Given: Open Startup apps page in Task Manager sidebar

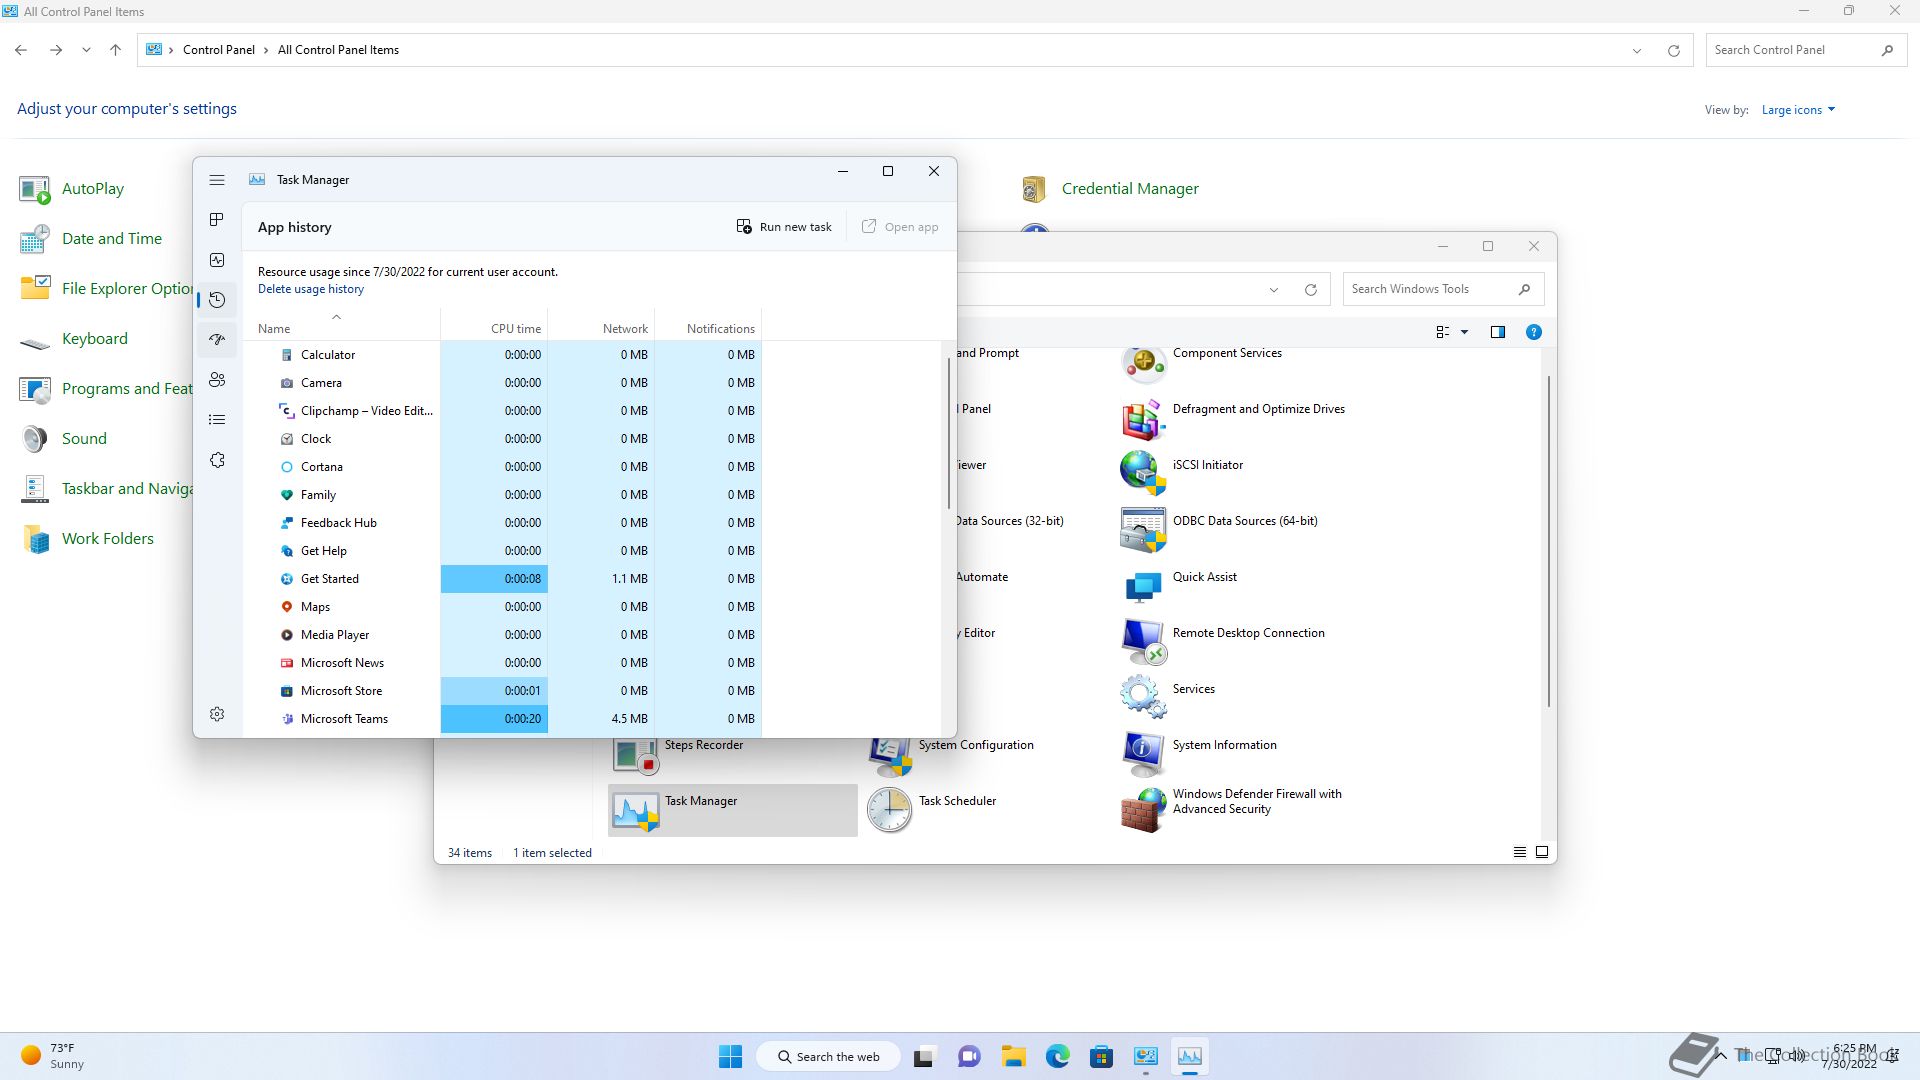Looking at the screenshot, I should click(x=217, y=340).
